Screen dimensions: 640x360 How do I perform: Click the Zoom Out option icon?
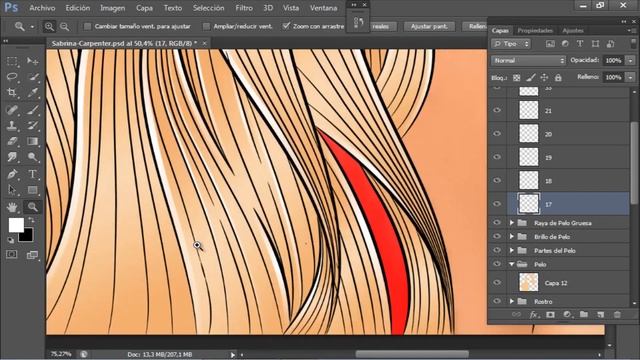(64, 27)
